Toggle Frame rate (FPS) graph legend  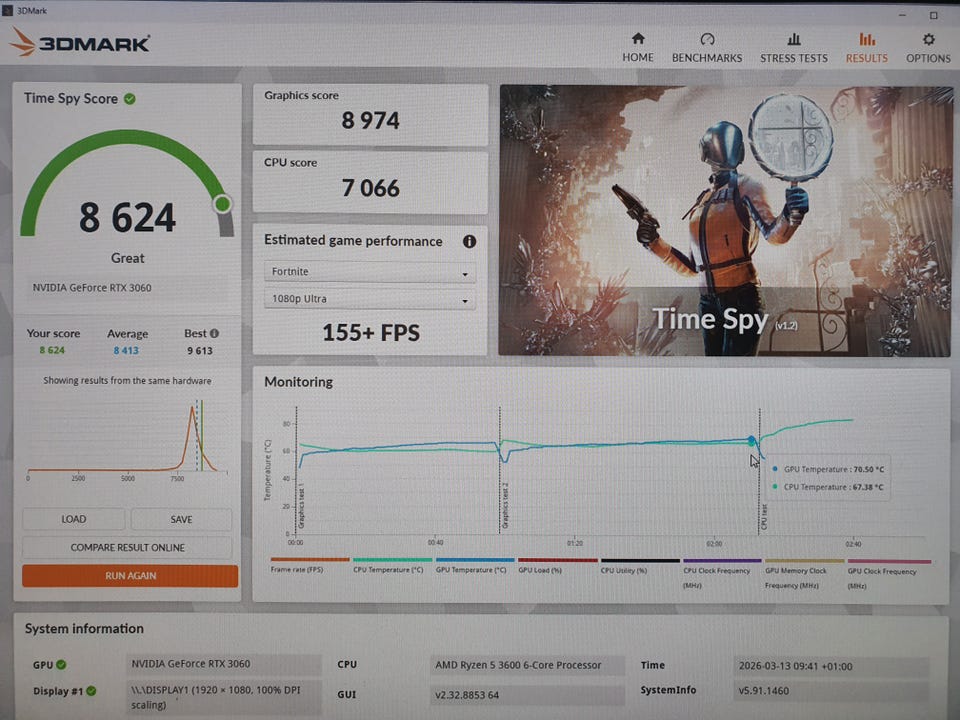(309, 566)
